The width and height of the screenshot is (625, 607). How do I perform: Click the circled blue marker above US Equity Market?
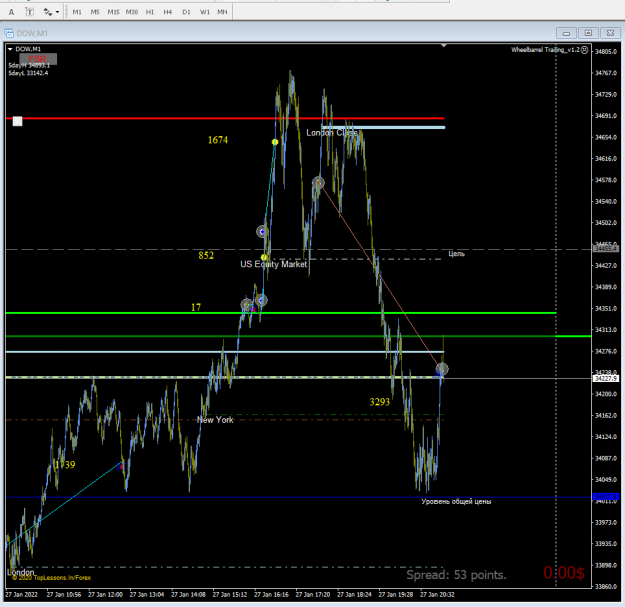tap(262, 232)
